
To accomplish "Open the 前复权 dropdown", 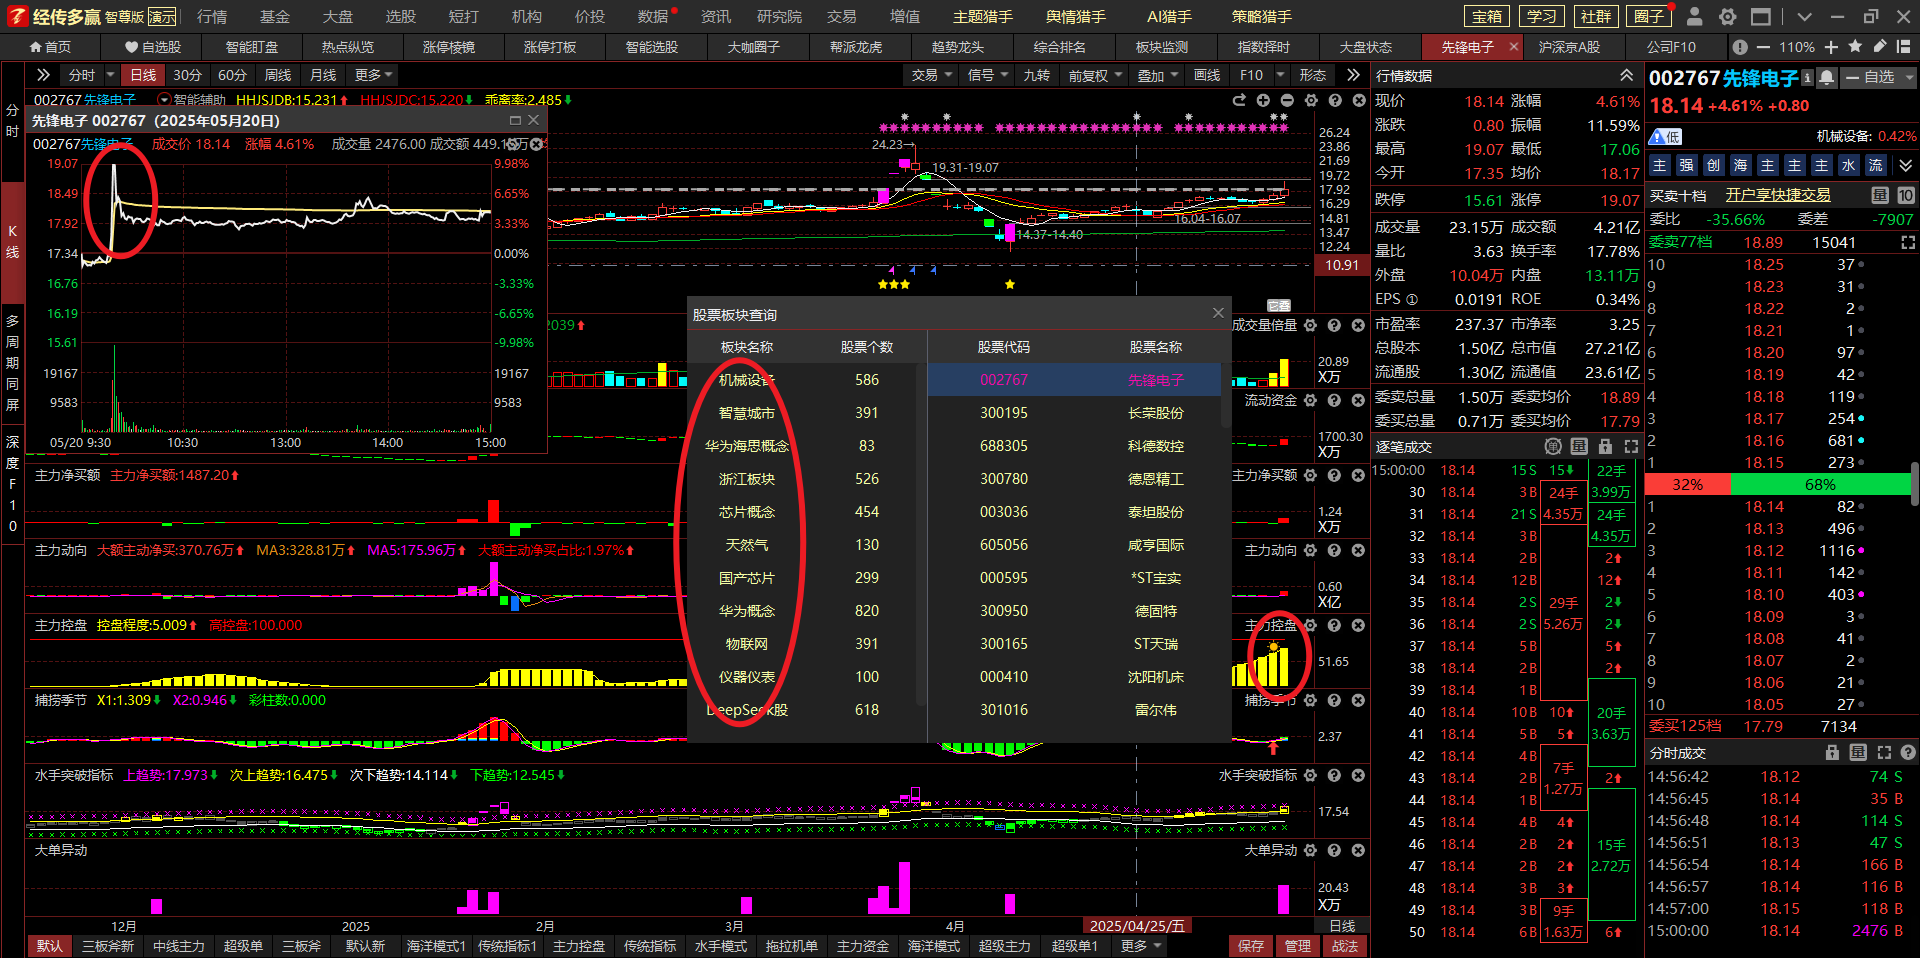I will (1095, 75).
